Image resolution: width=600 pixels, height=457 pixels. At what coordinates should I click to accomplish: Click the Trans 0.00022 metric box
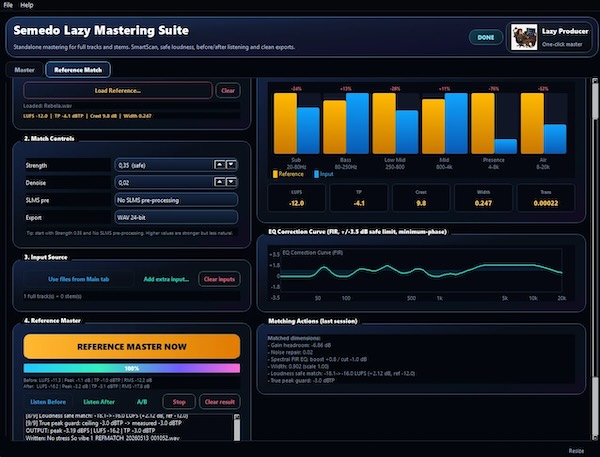pos(546,198)
